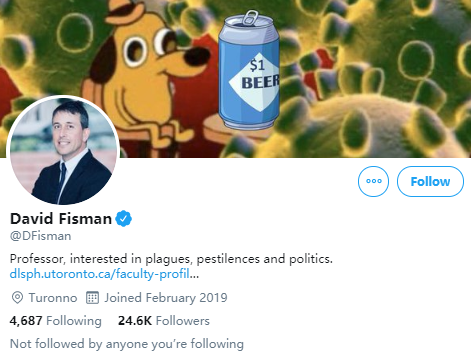The image size is (471, 363).
Task: Click the dog's hat in the banner
Action: [x=126, y=12]
